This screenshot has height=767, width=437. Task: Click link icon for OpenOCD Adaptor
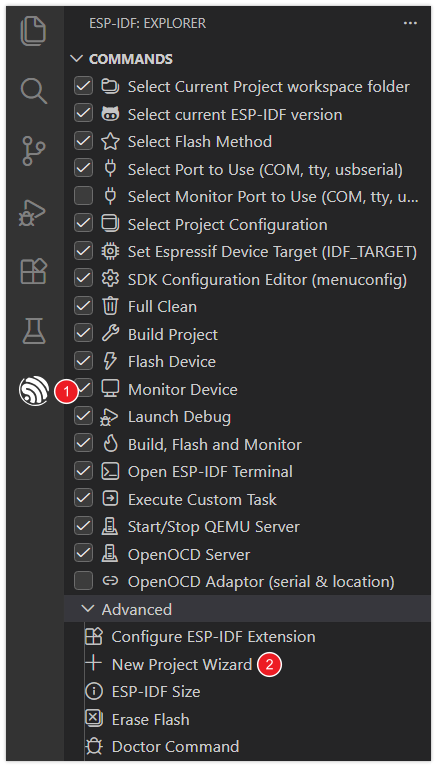110,582
